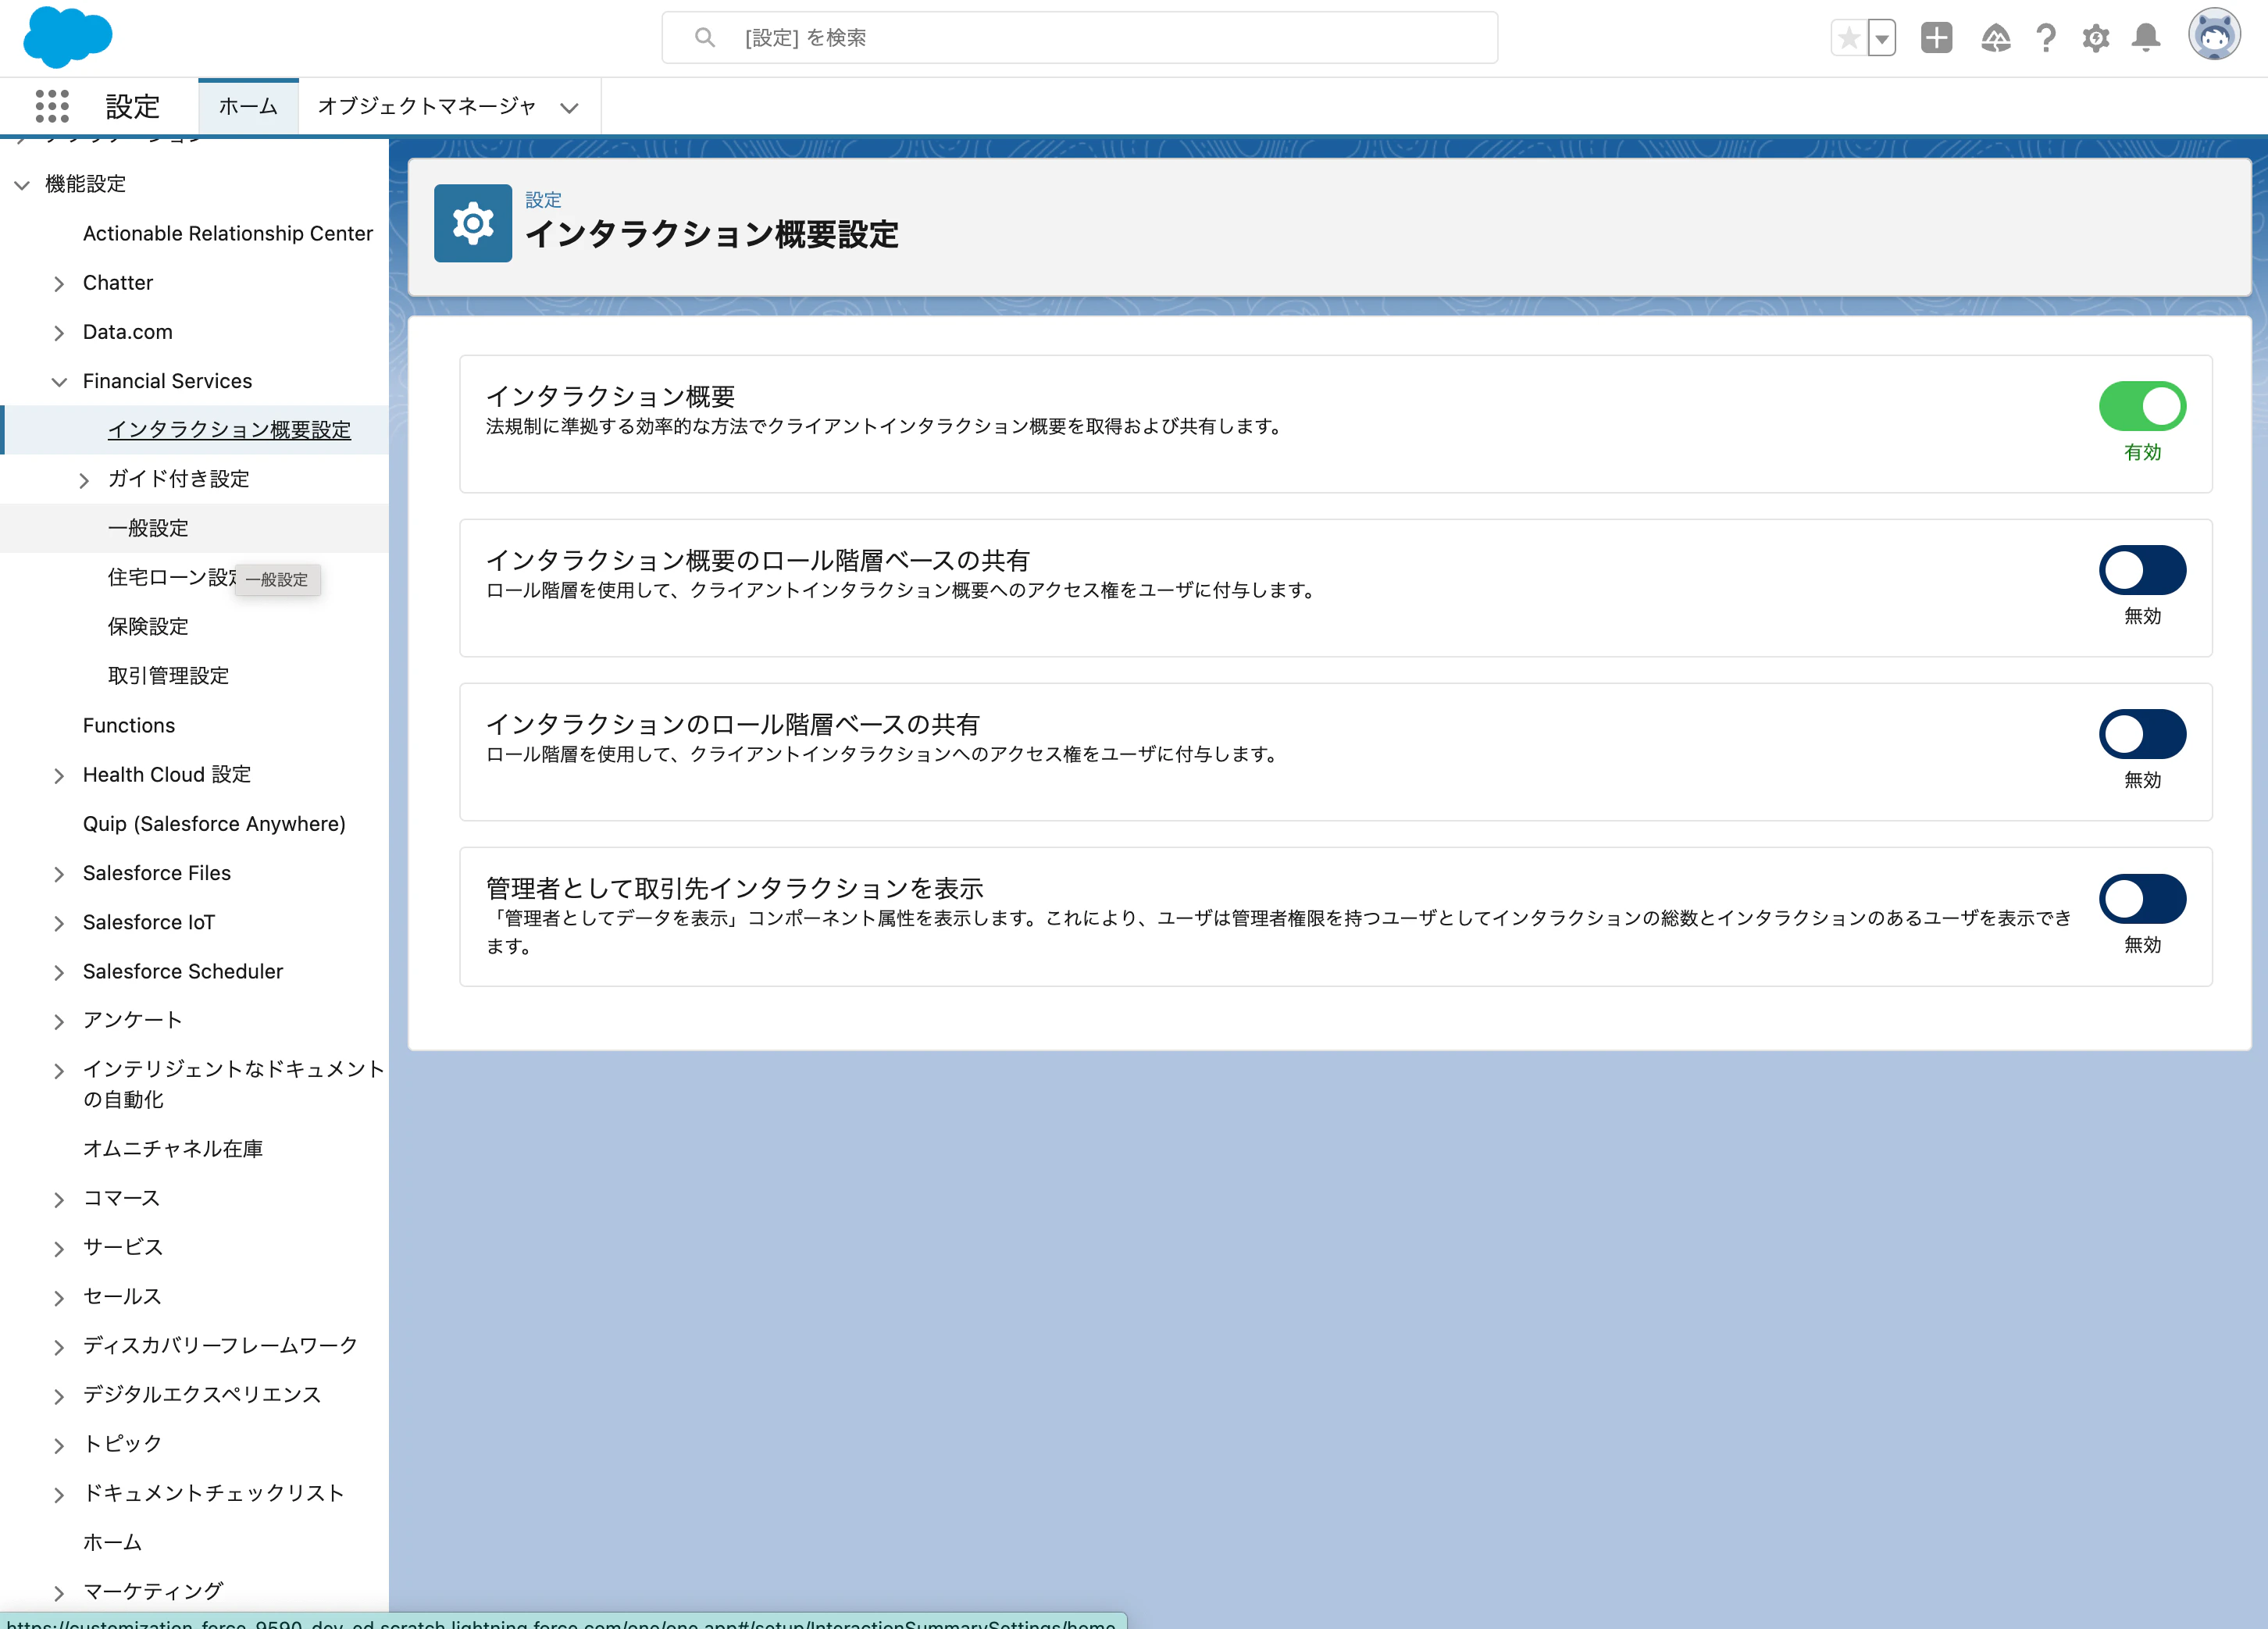Enable インタラクションのロール階層ベースの共有 toggle
2268x1629 pixels.
[x=2142, y=734]
